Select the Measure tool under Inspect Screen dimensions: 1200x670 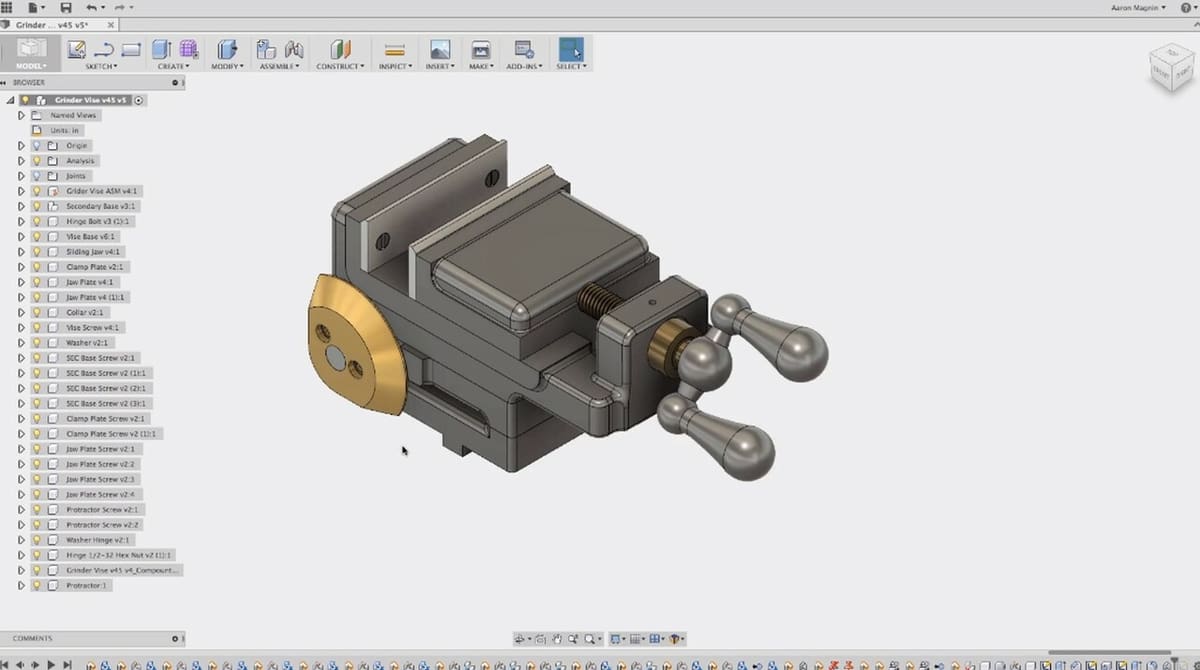394,49
